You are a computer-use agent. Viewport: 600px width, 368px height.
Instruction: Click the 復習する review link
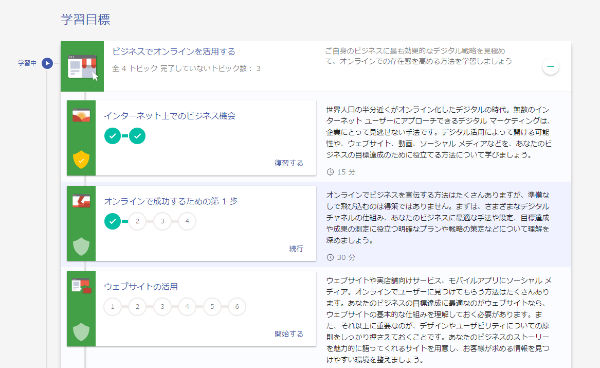[289, 163]
